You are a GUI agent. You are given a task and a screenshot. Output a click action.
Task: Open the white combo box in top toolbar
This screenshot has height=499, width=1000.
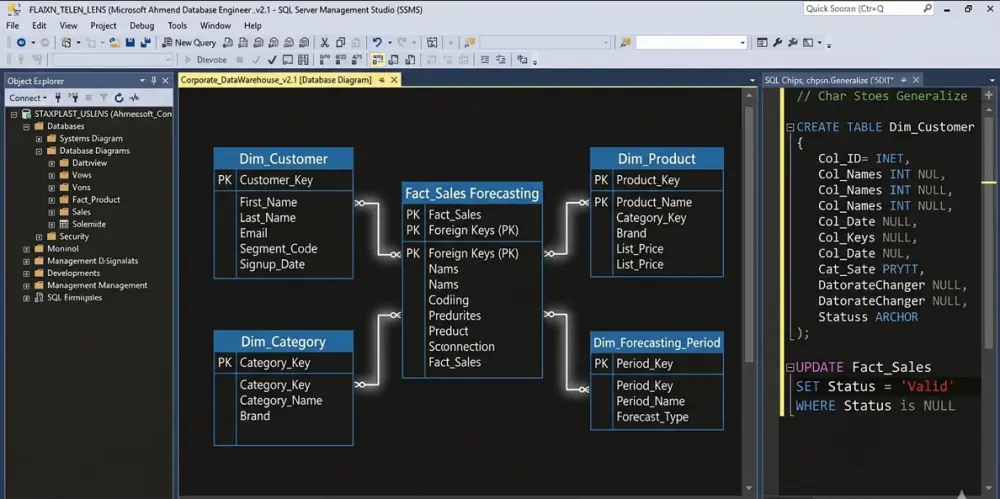(x=691, y=43)
